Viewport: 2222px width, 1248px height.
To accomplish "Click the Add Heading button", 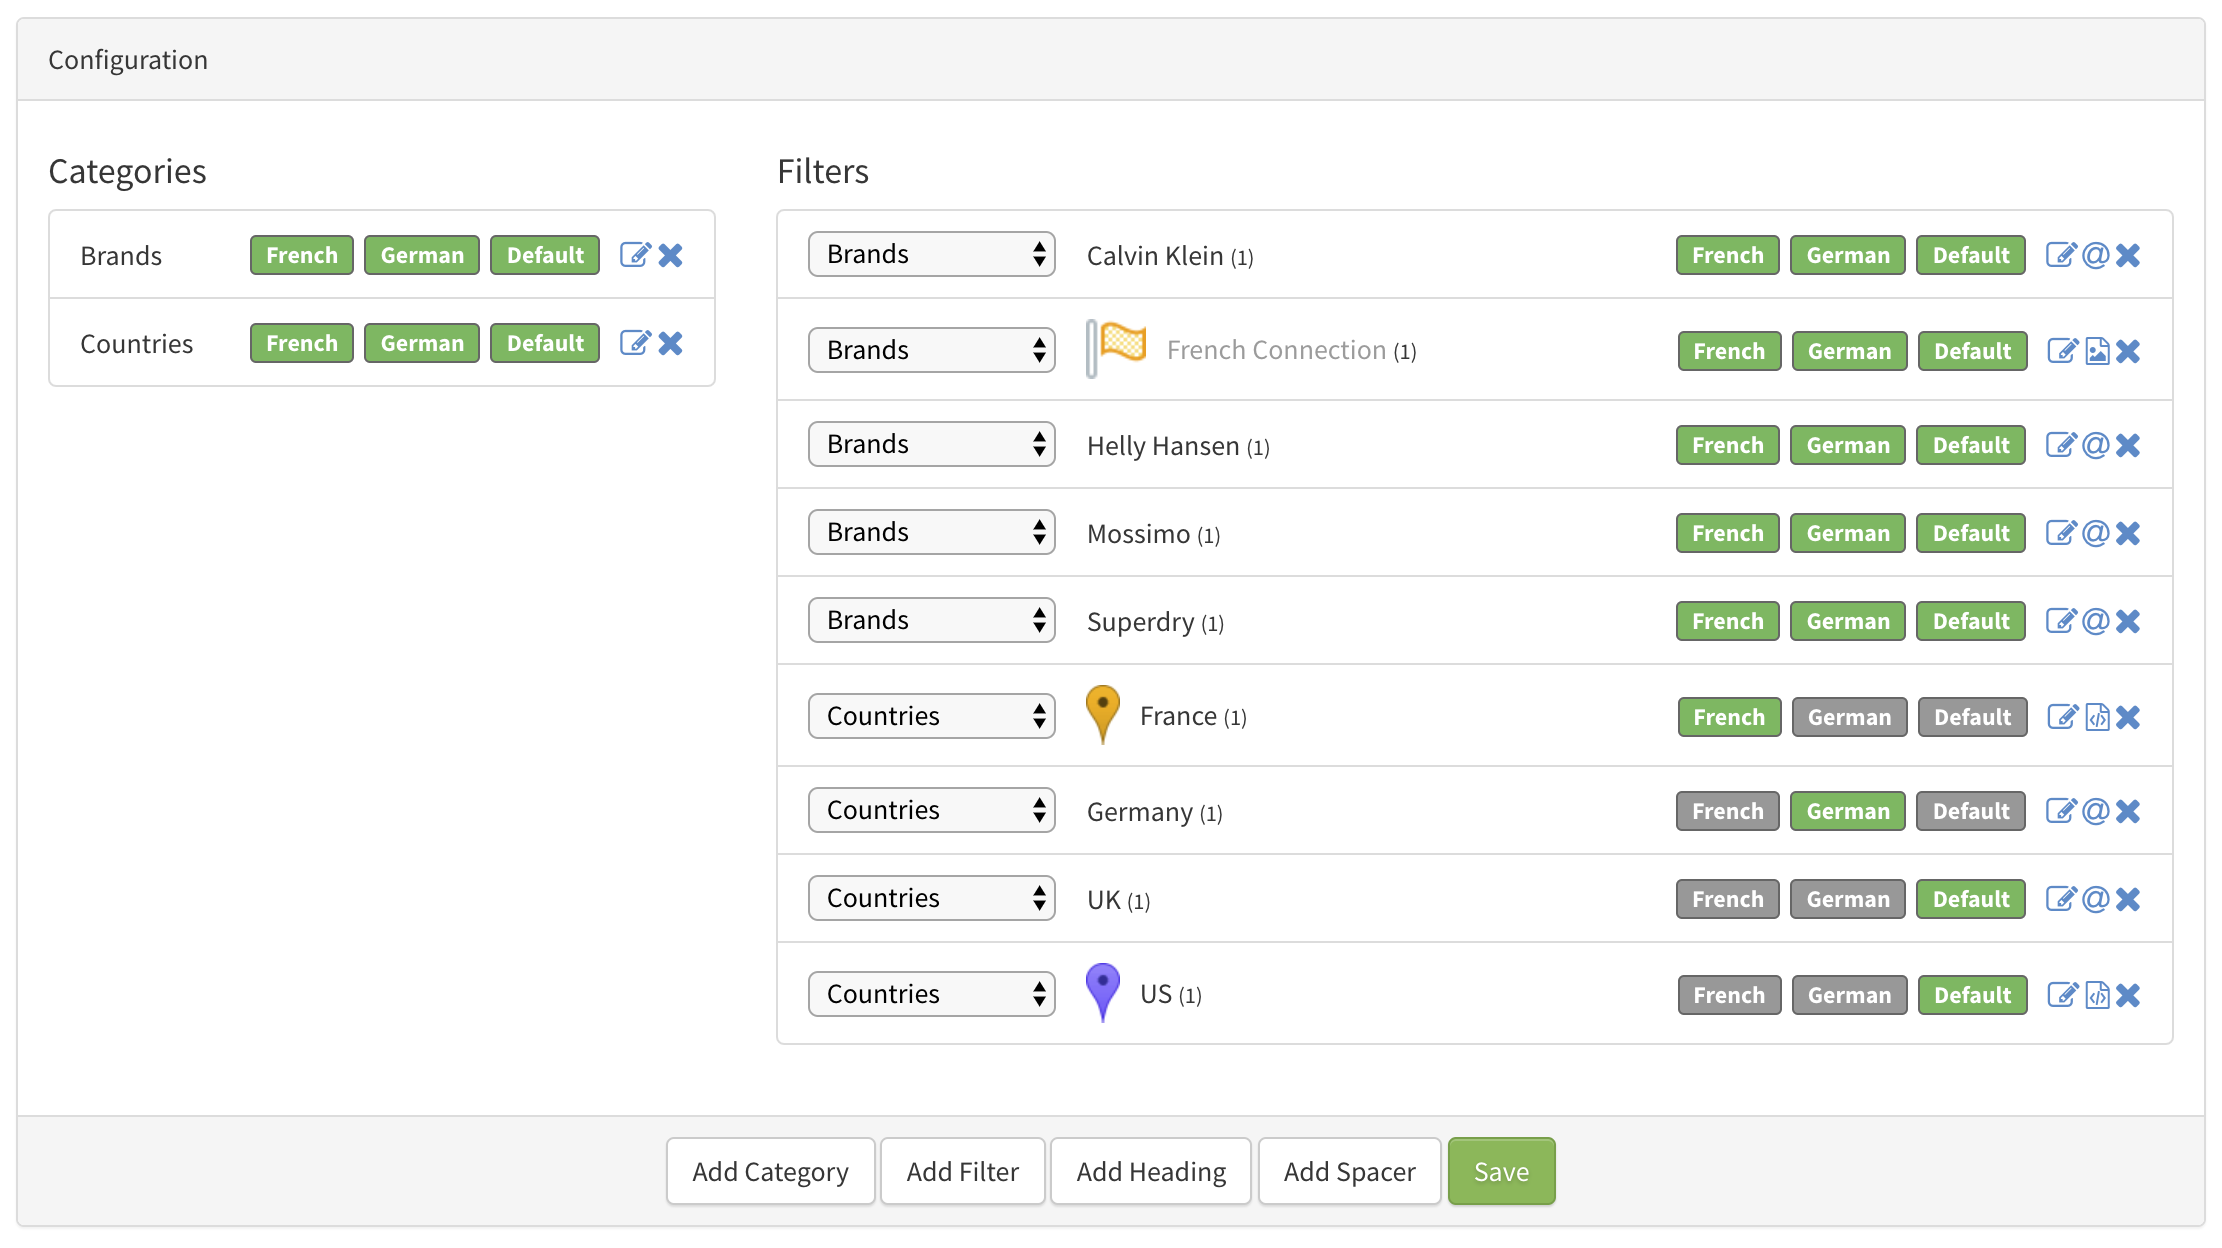I will [1151, 1171].
